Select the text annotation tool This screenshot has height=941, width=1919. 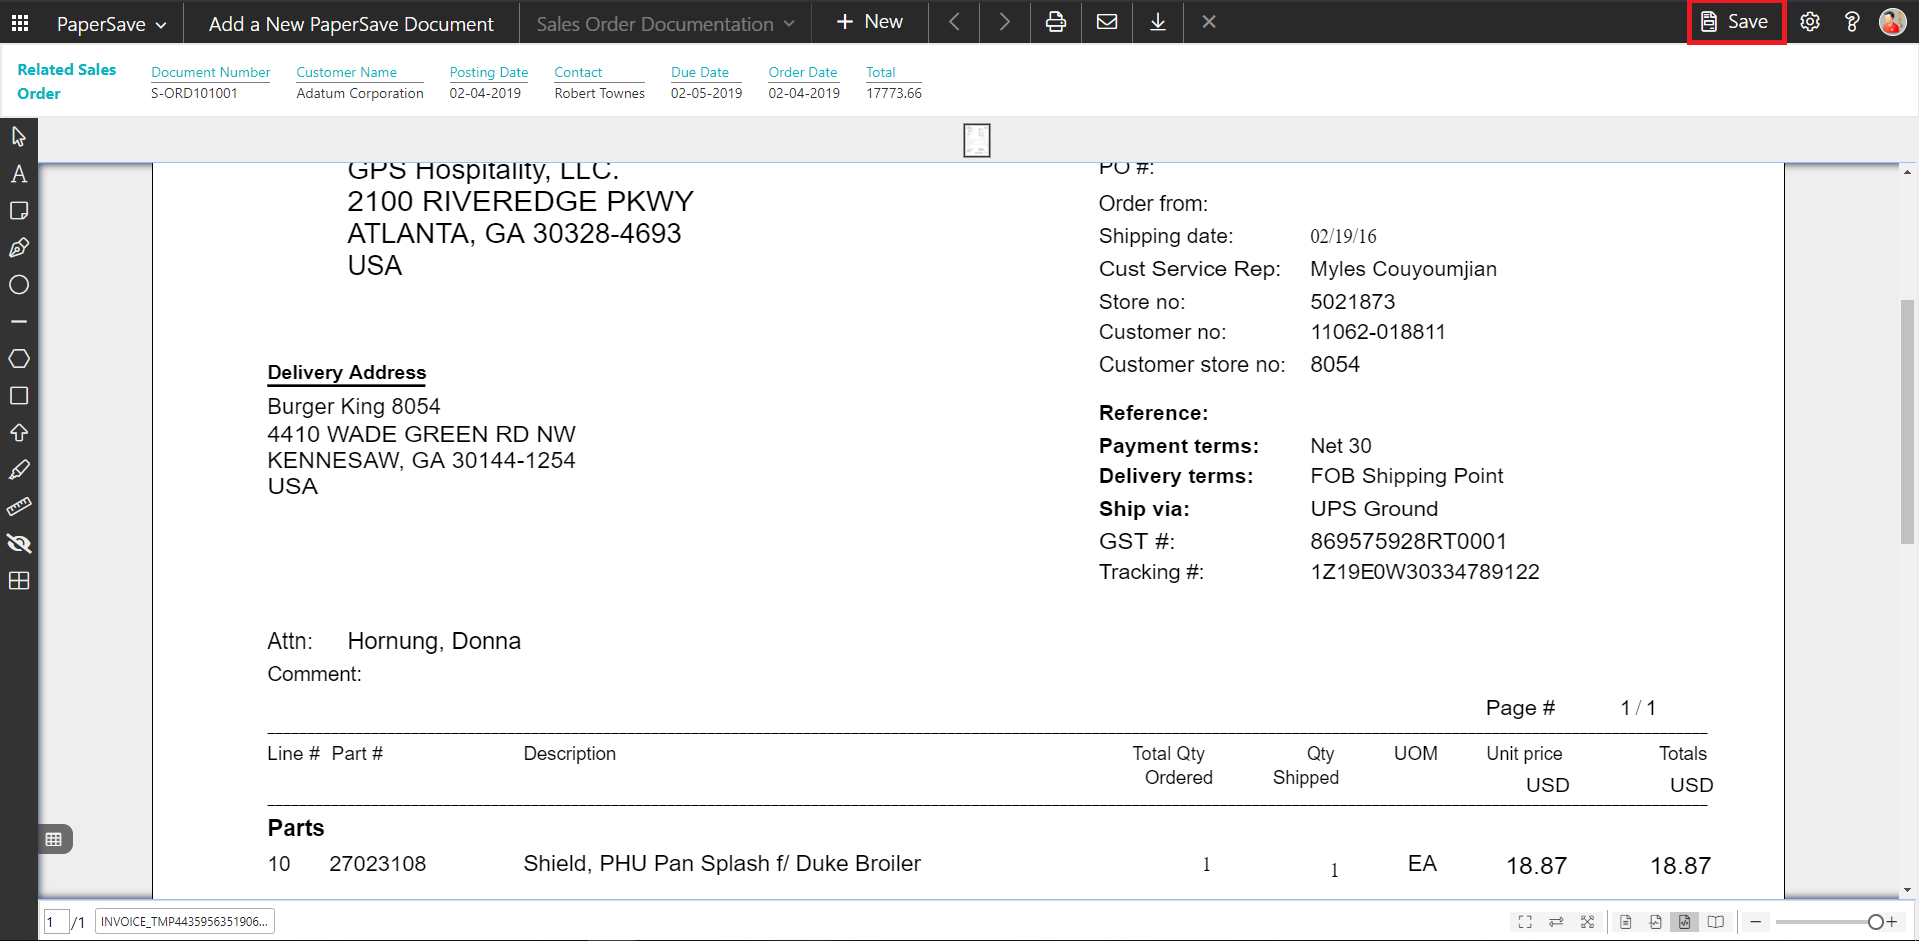(19, 174)
